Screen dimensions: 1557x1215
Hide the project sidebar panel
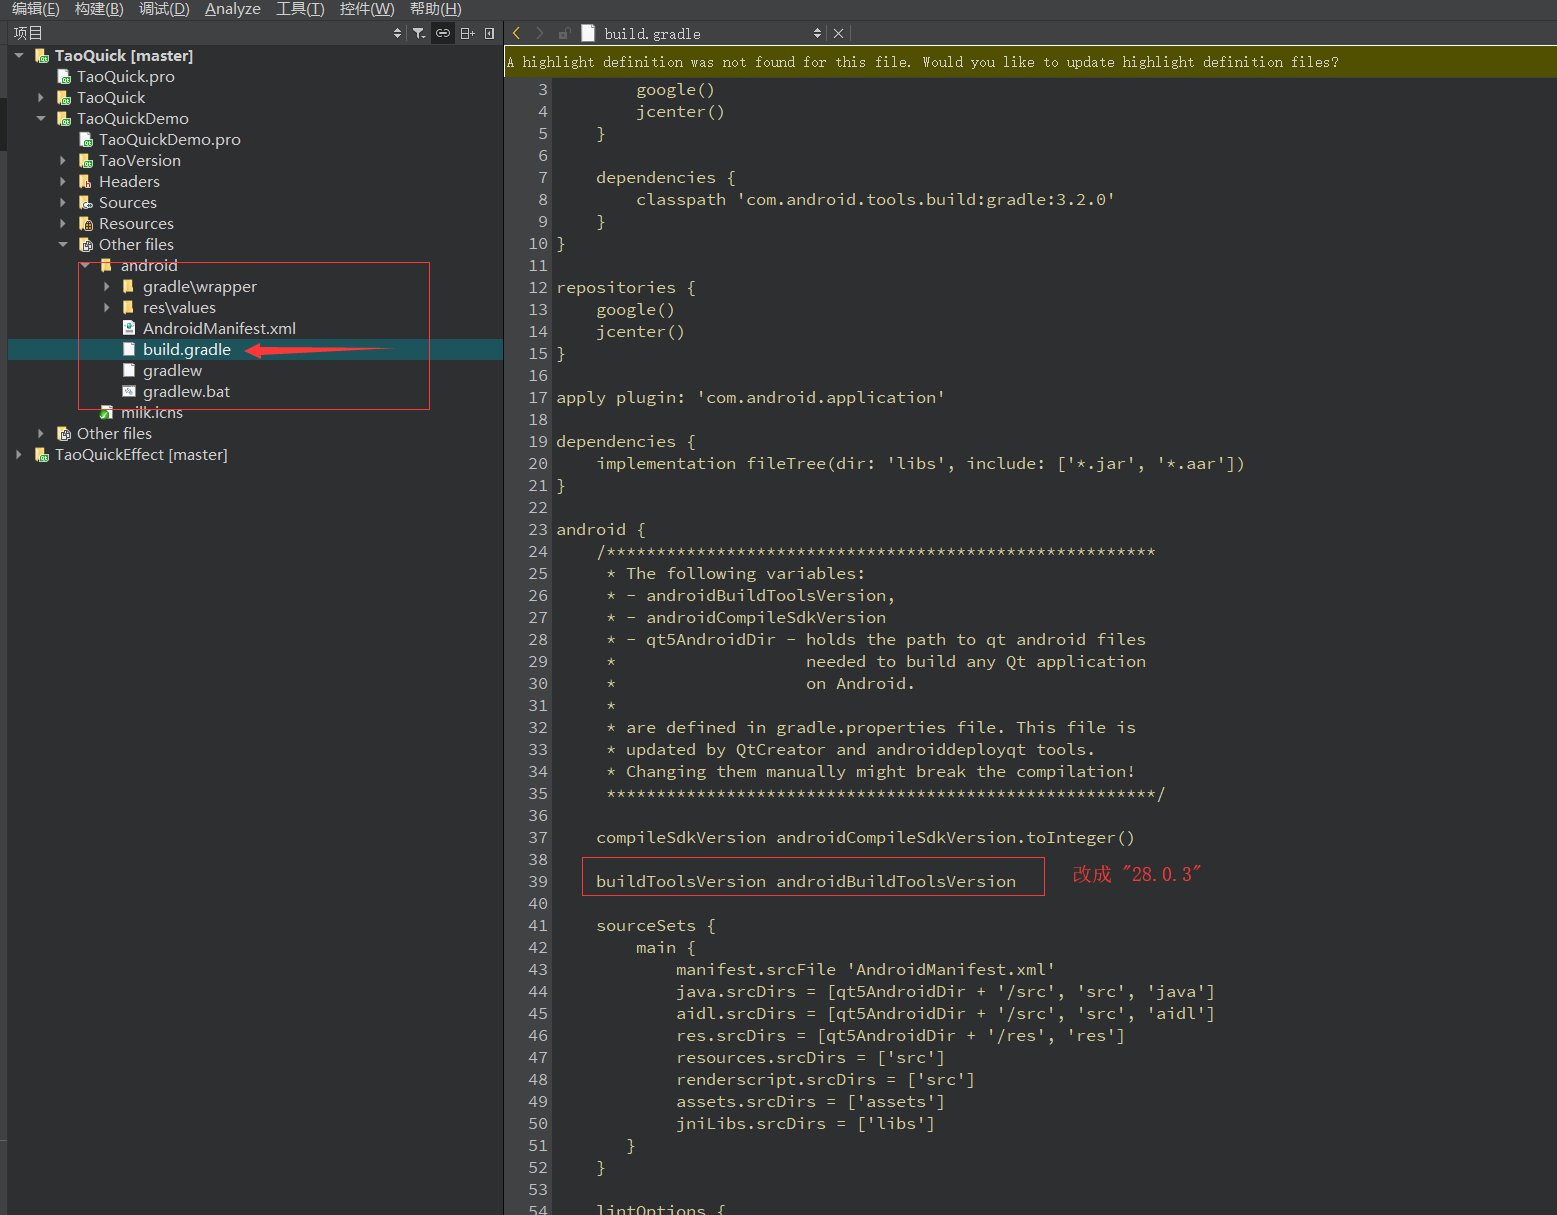pyautogui.click(x=489, y=33)
